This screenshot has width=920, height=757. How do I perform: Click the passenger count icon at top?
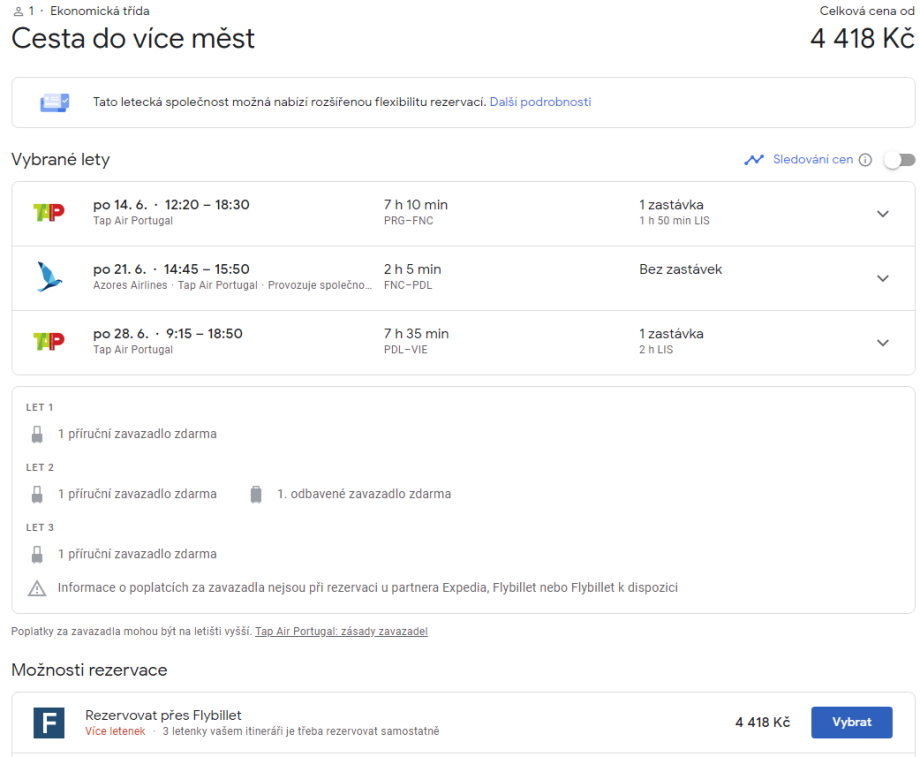[x=18, y=11]
